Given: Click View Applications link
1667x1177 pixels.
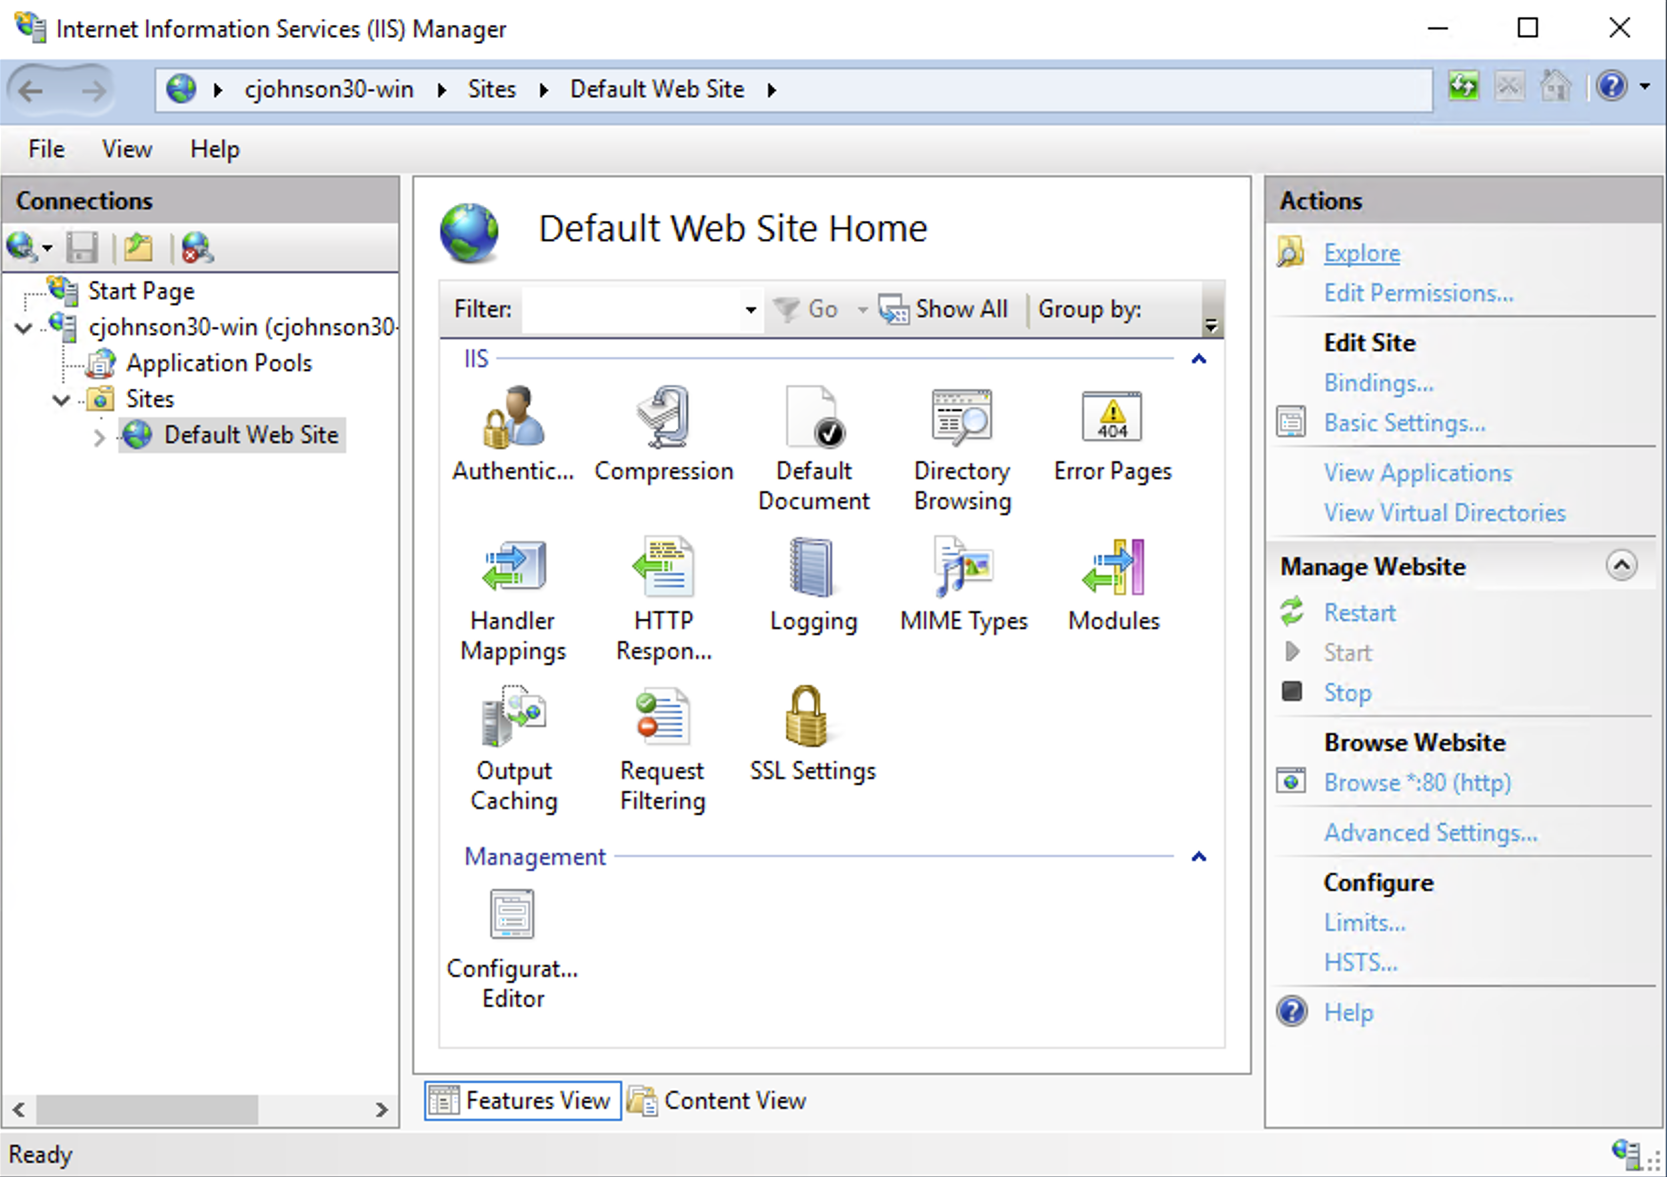Looking at the screenshot, I should [x=1417, y=473].
